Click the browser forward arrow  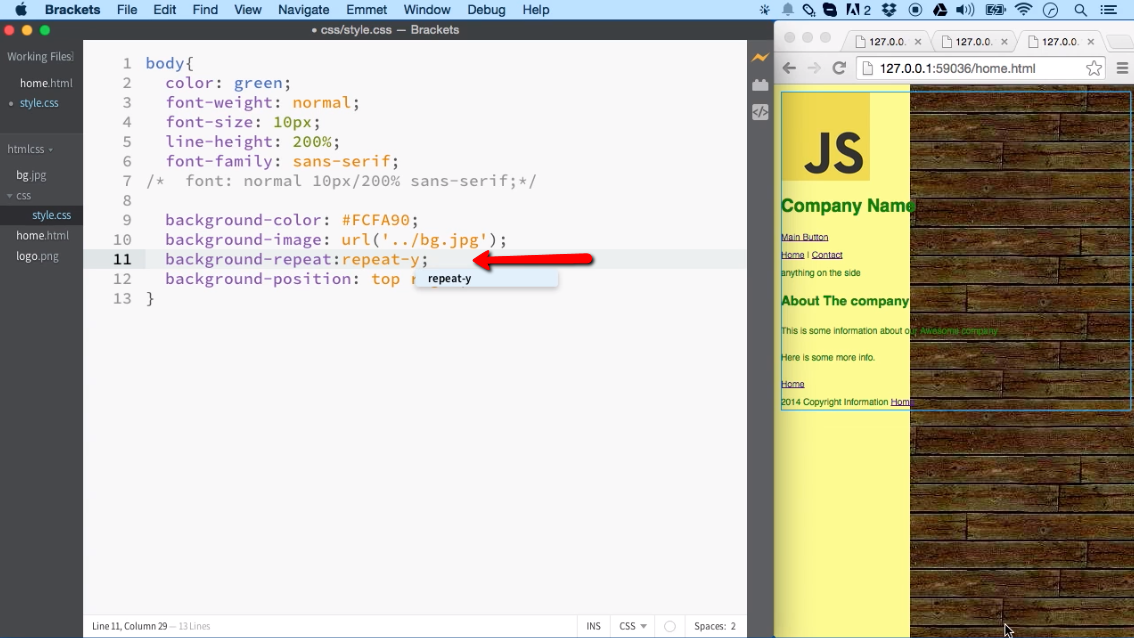click(814, 68)
